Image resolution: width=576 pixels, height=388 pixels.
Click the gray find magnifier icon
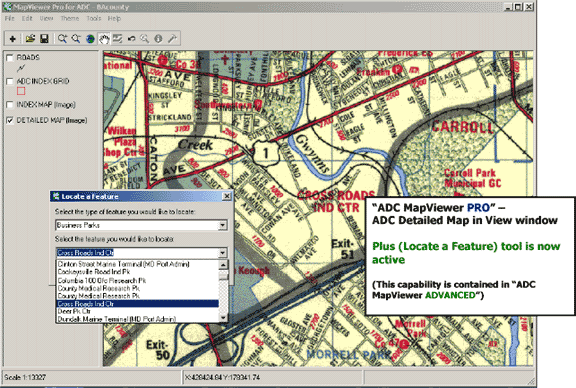pyautogui.click(x=145, y=38)
